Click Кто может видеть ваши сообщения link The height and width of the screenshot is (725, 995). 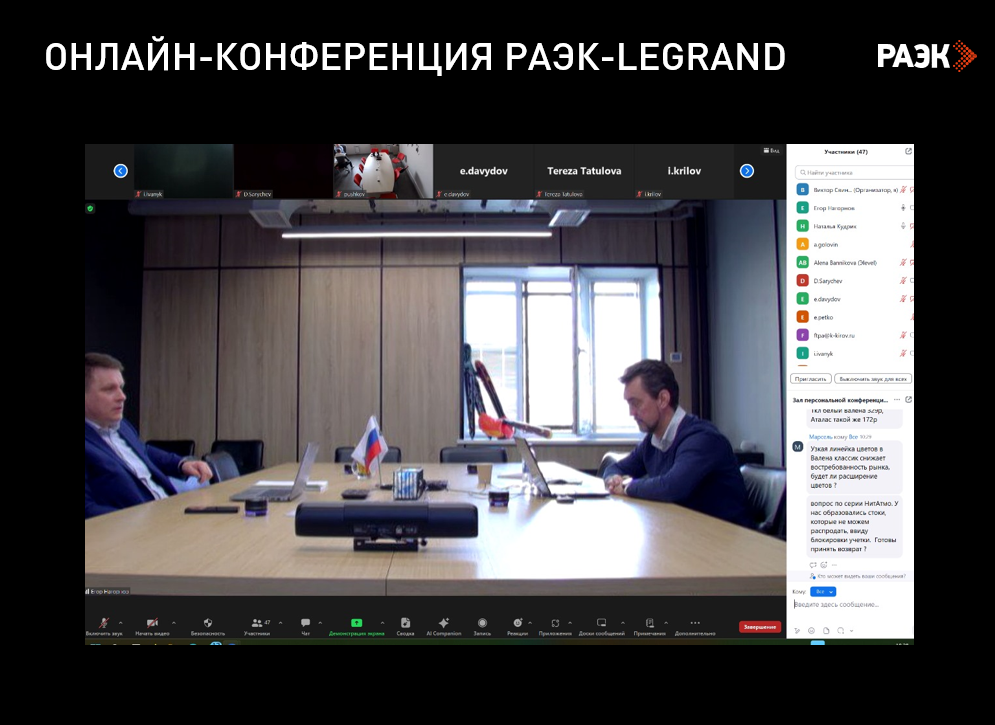pyautogui.click(x=861, y=576)
